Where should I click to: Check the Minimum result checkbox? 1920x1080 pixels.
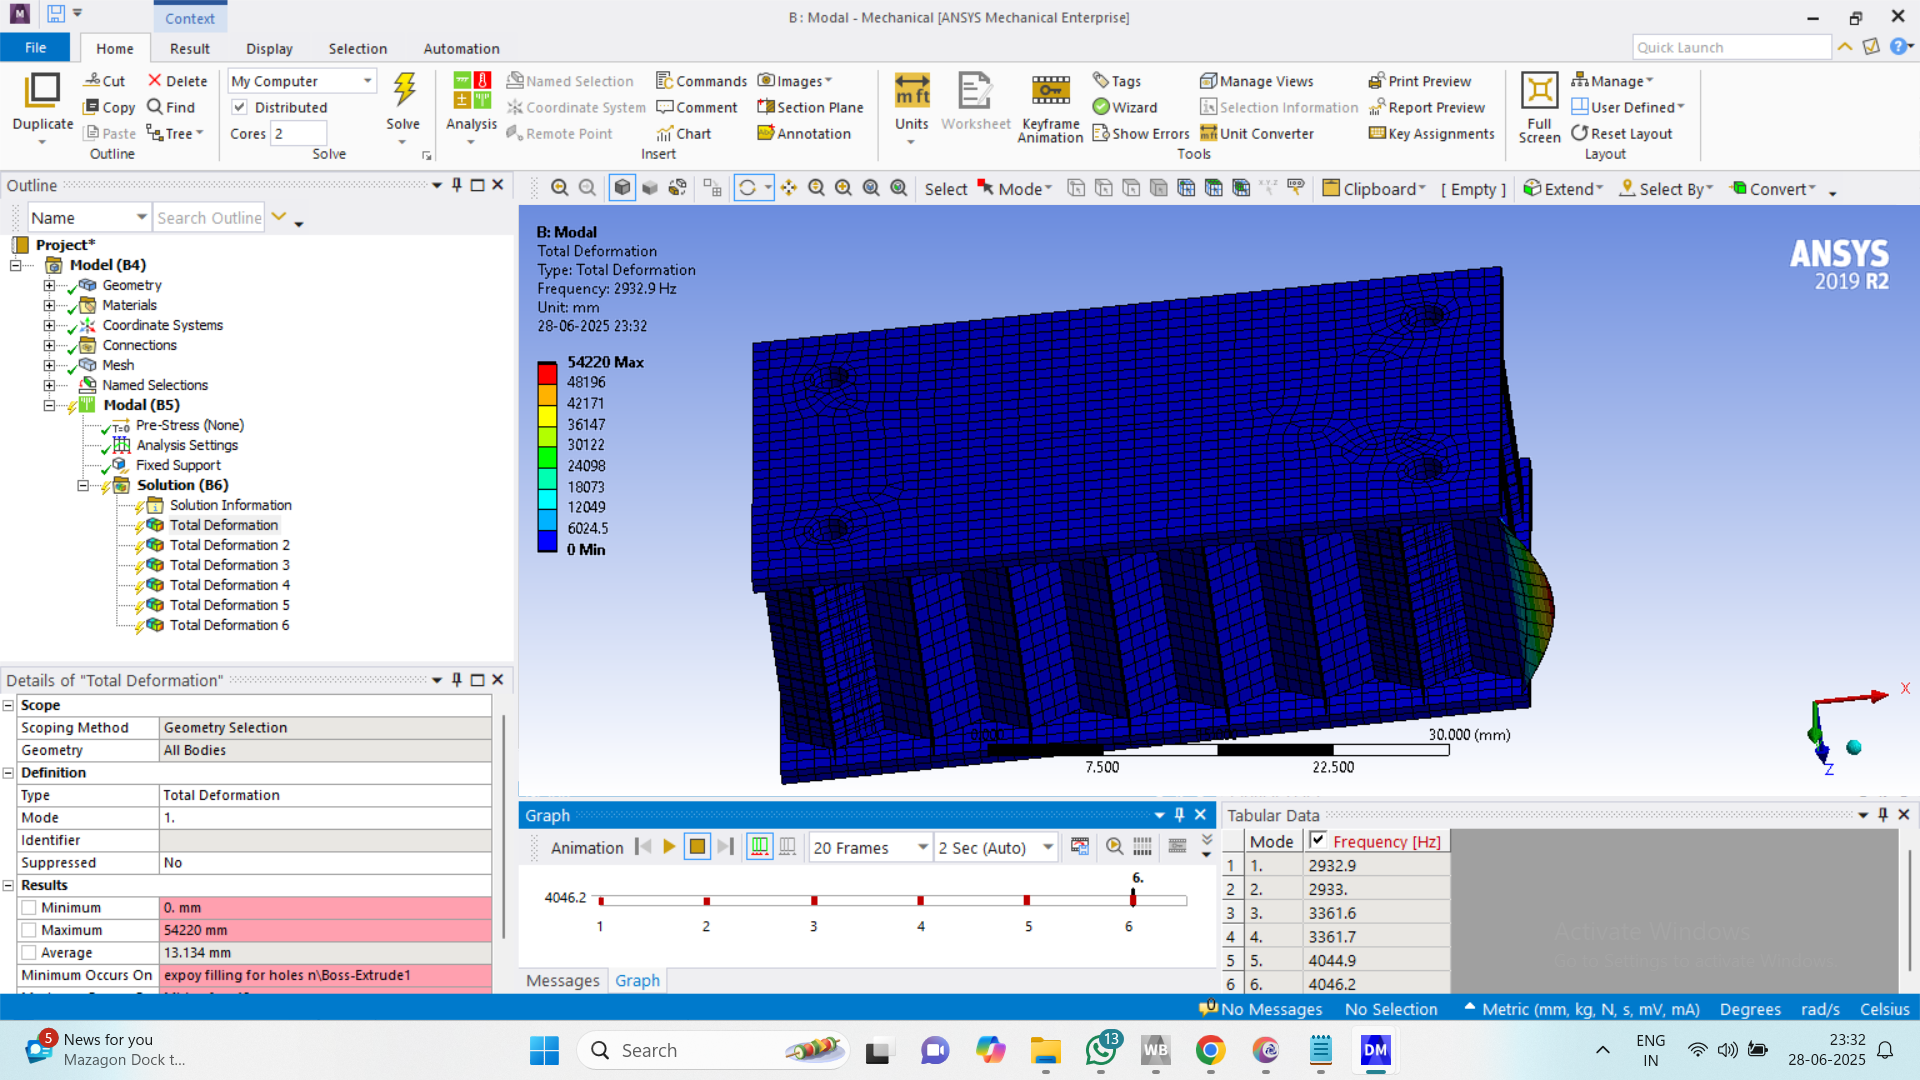pyautogui.click(x=29, y=907)
